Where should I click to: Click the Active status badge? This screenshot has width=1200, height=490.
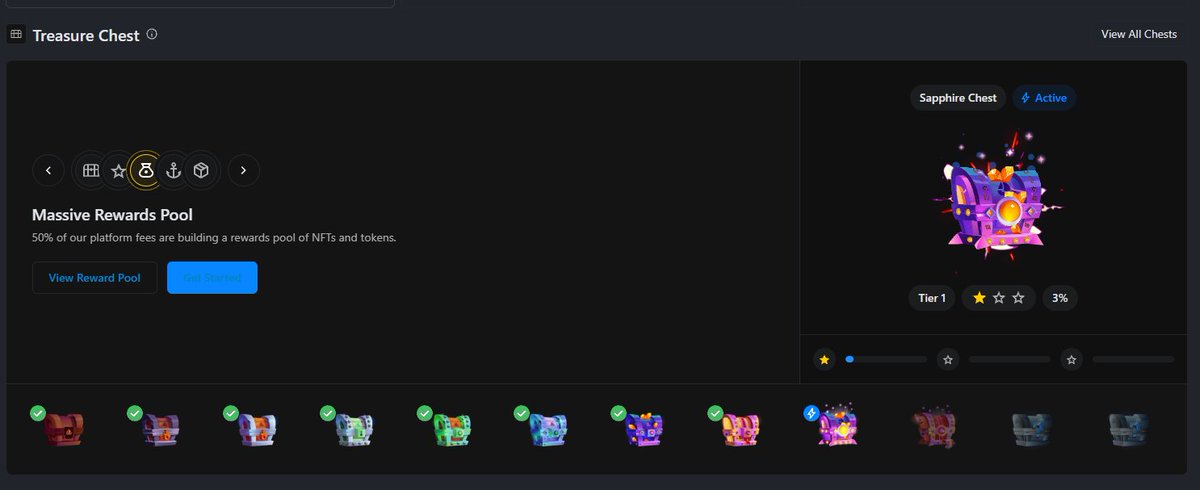click(1044, 98)
